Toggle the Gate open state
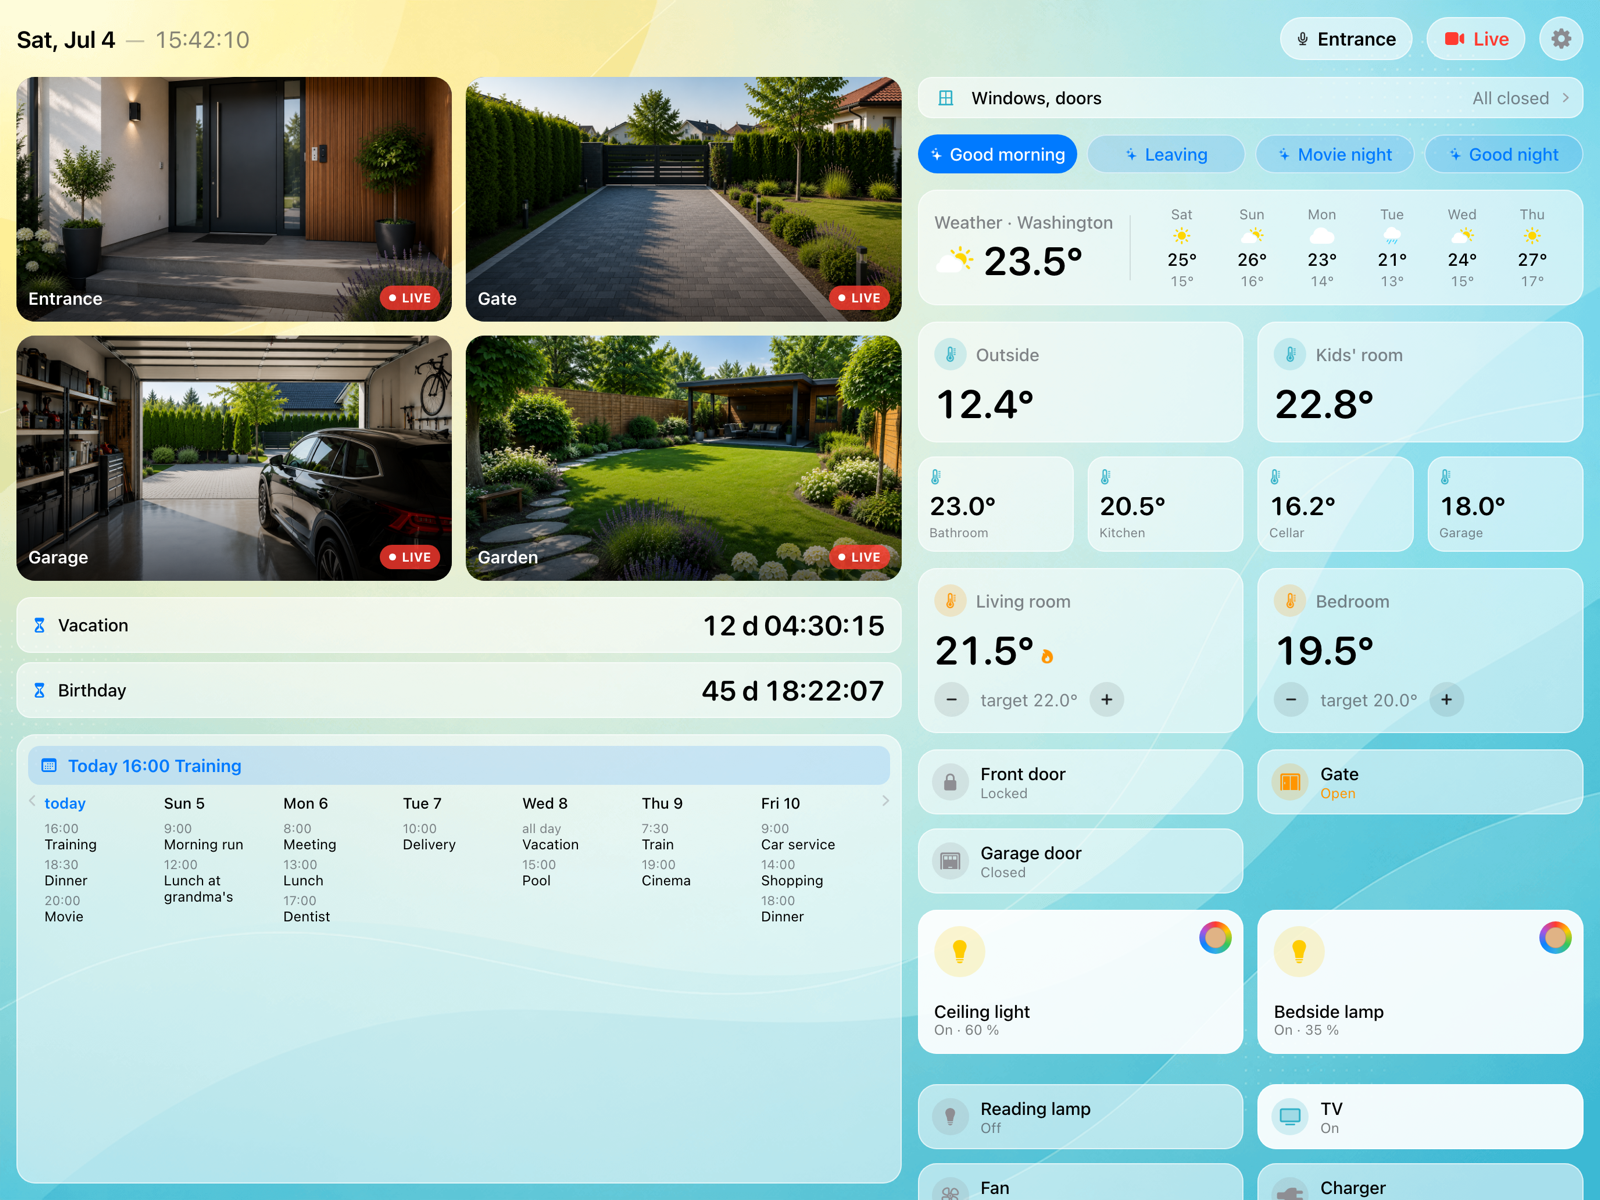The image size is (1600, 1200). click(1420, 782)
